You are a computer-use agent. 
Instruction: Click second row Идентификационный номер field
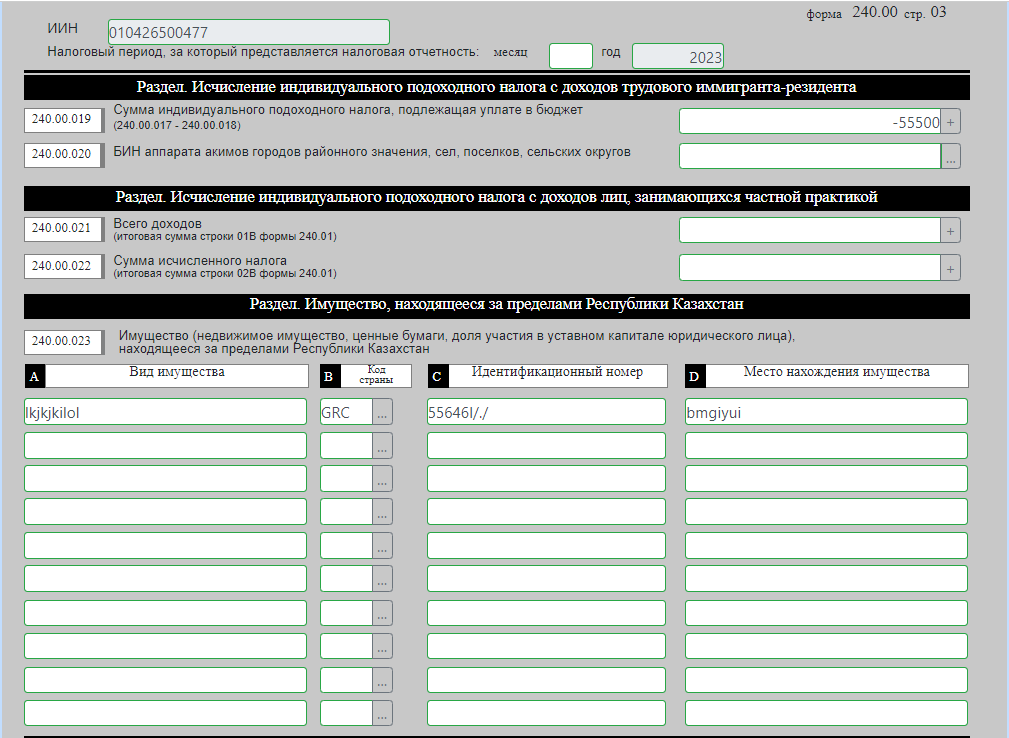coord(546,445)
